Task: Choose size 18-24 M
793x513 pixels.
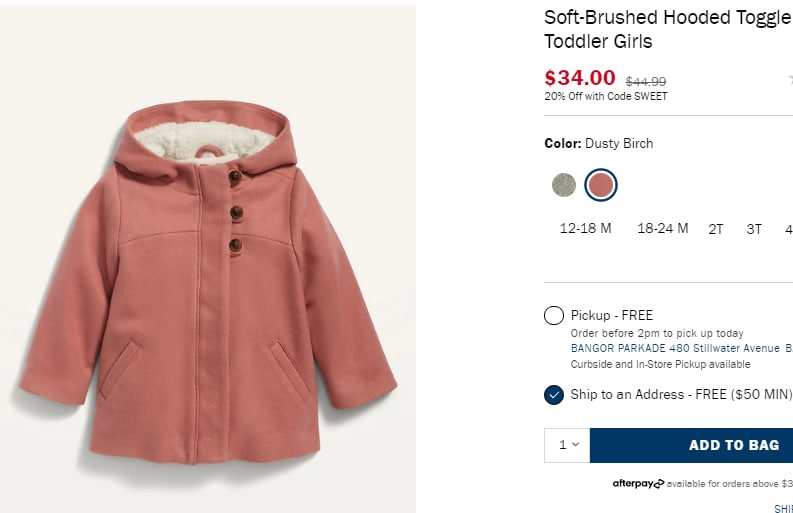Action: (662, 228)
